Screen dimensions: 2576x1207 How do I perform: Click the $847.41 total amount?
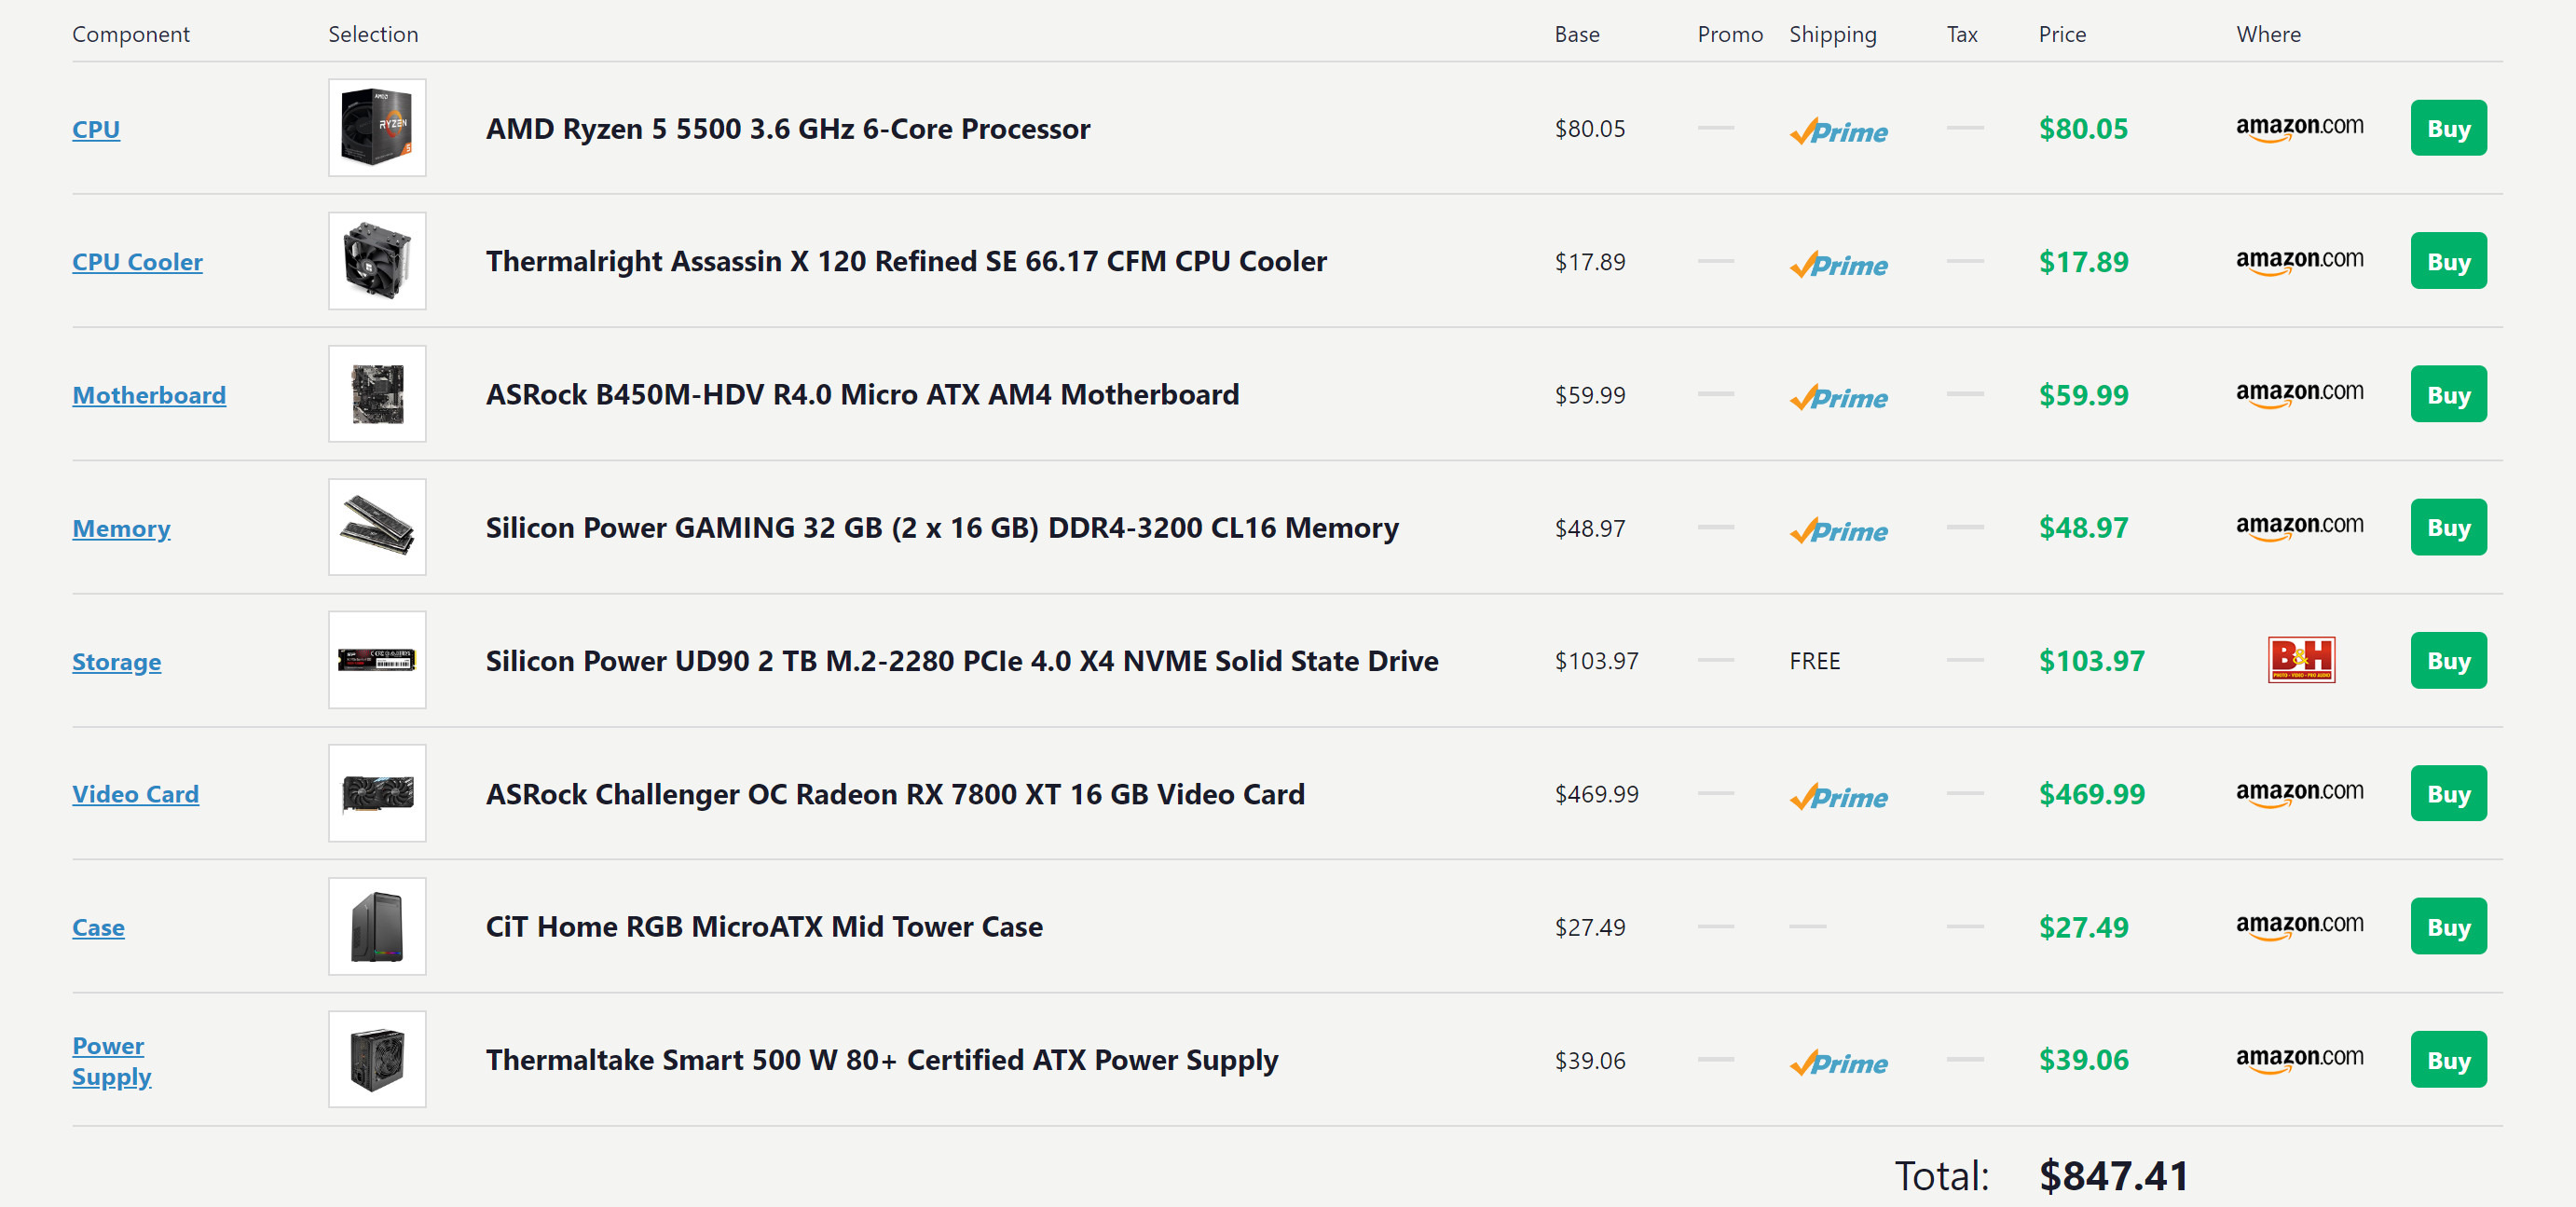click(x=2113, y=1176)
